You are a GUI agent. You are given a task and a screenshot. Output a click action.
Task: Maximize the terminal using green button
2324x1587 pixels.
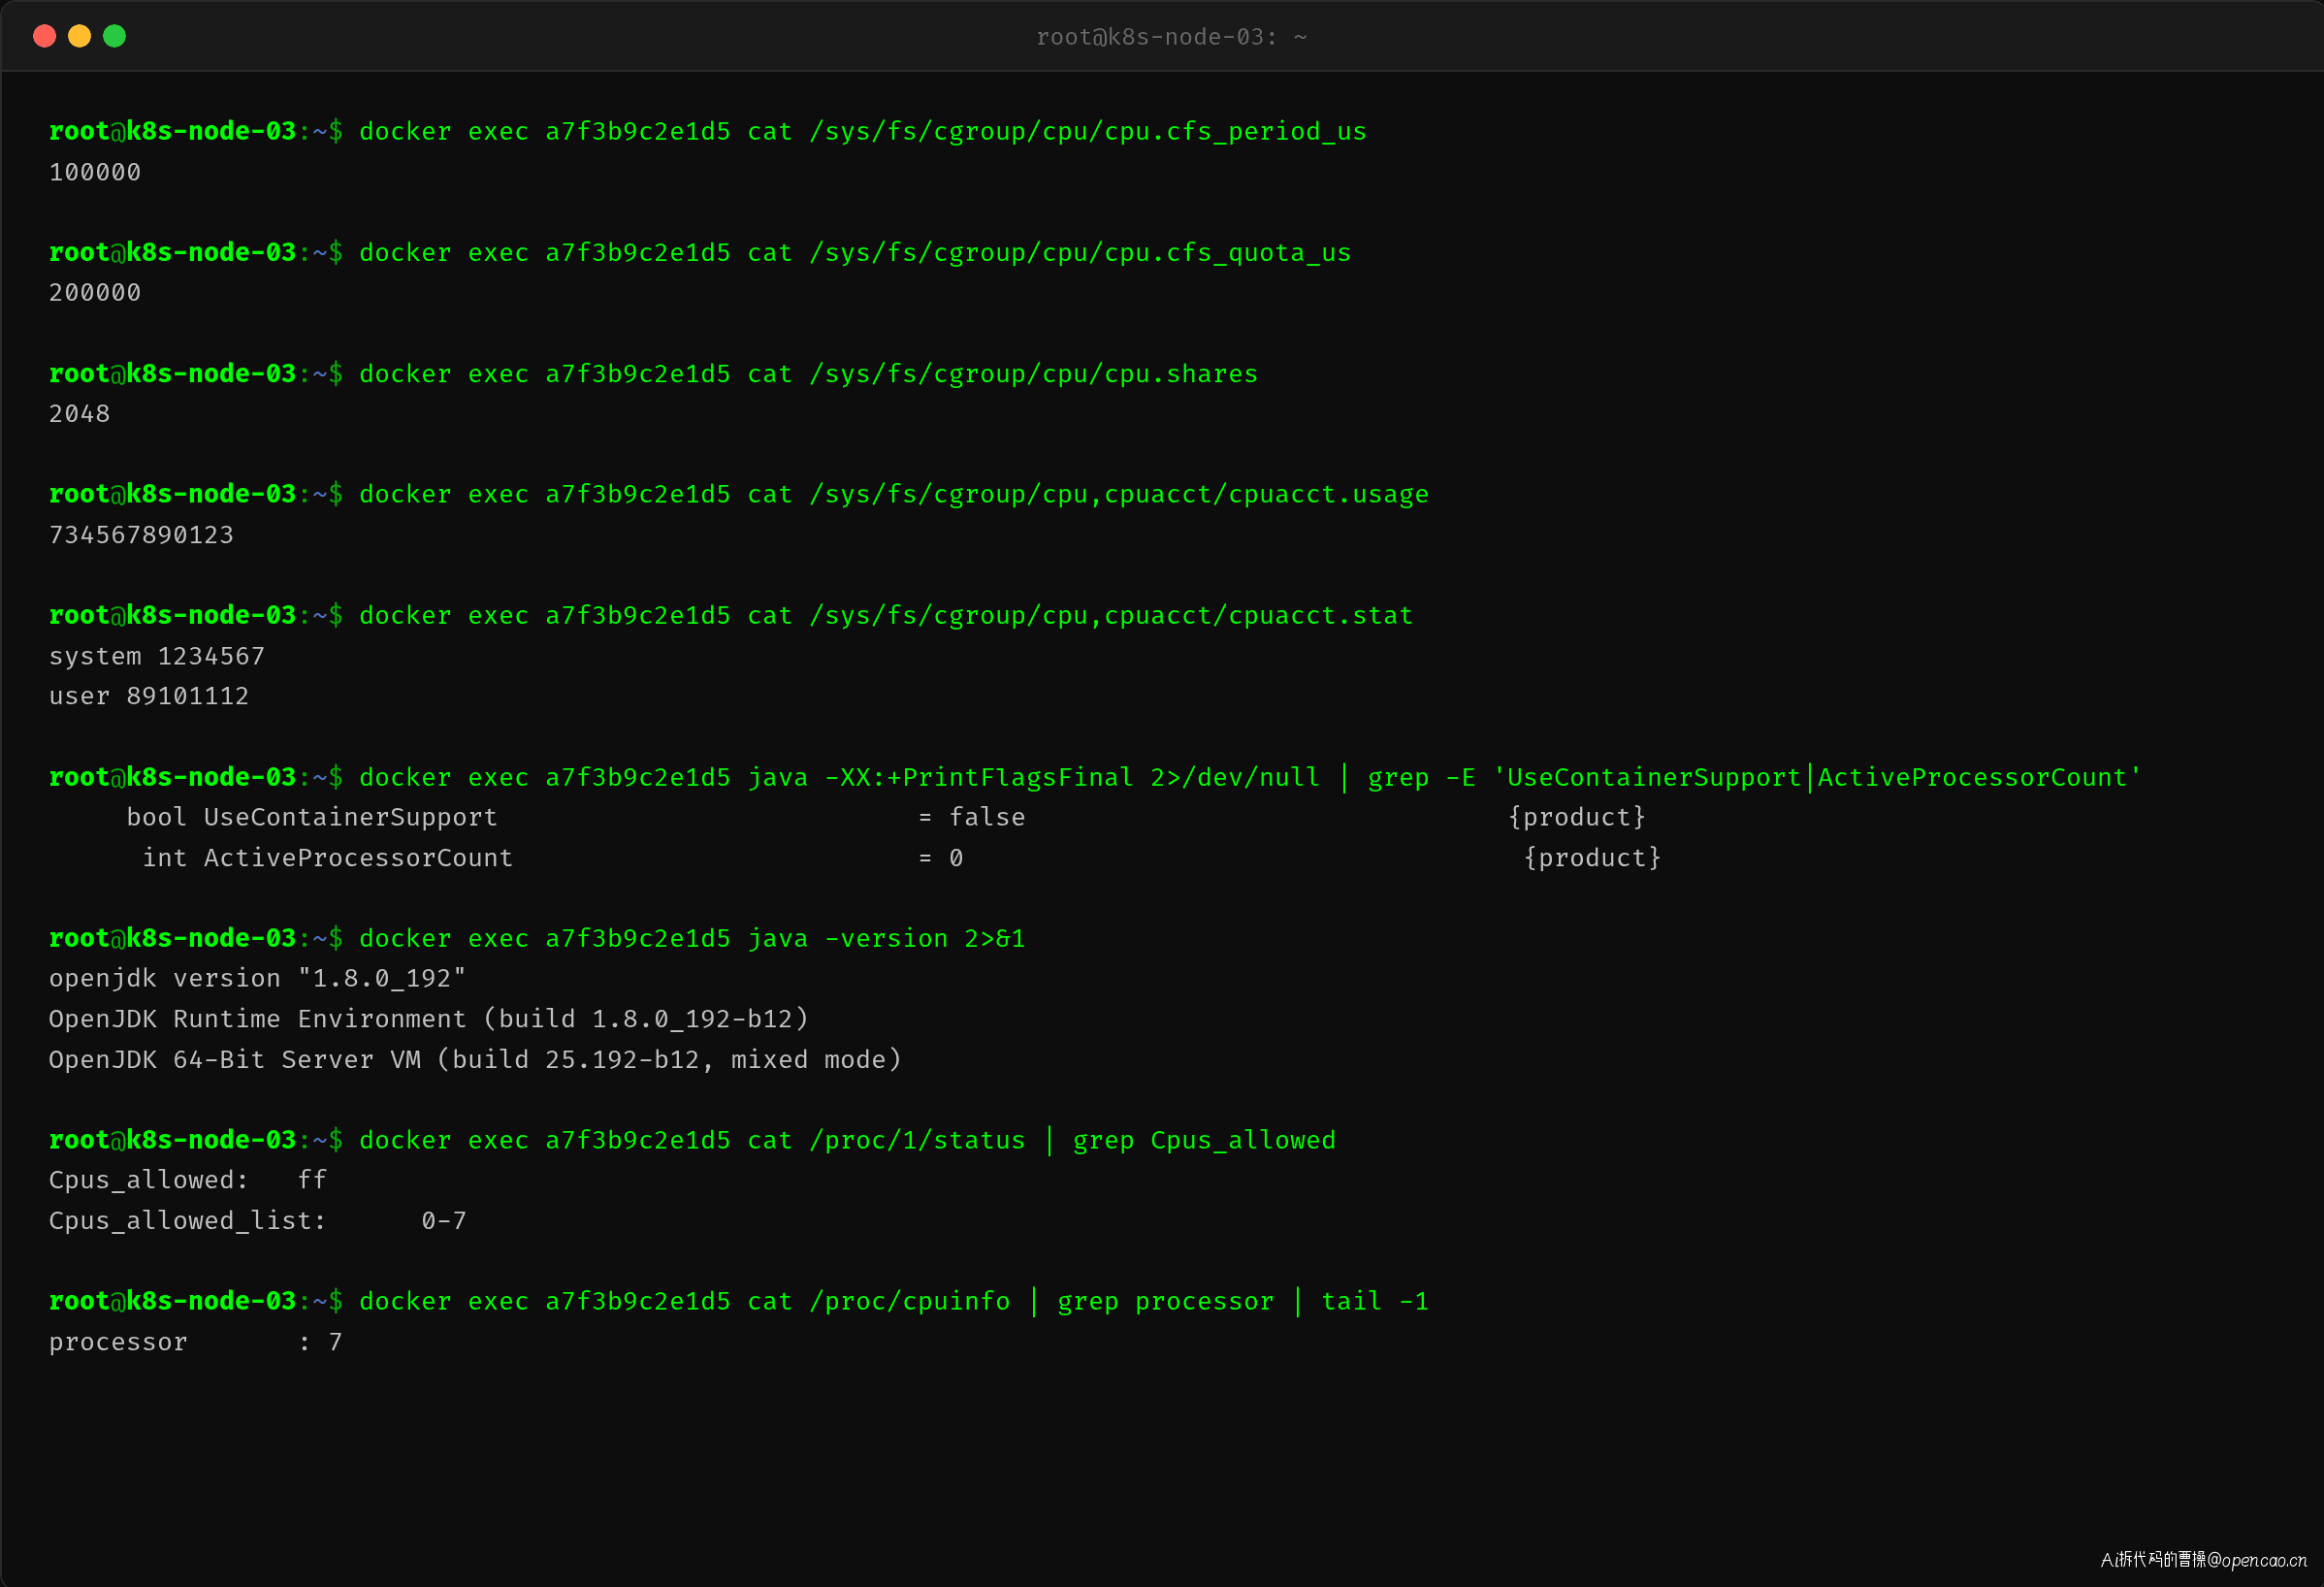point(115,37)
